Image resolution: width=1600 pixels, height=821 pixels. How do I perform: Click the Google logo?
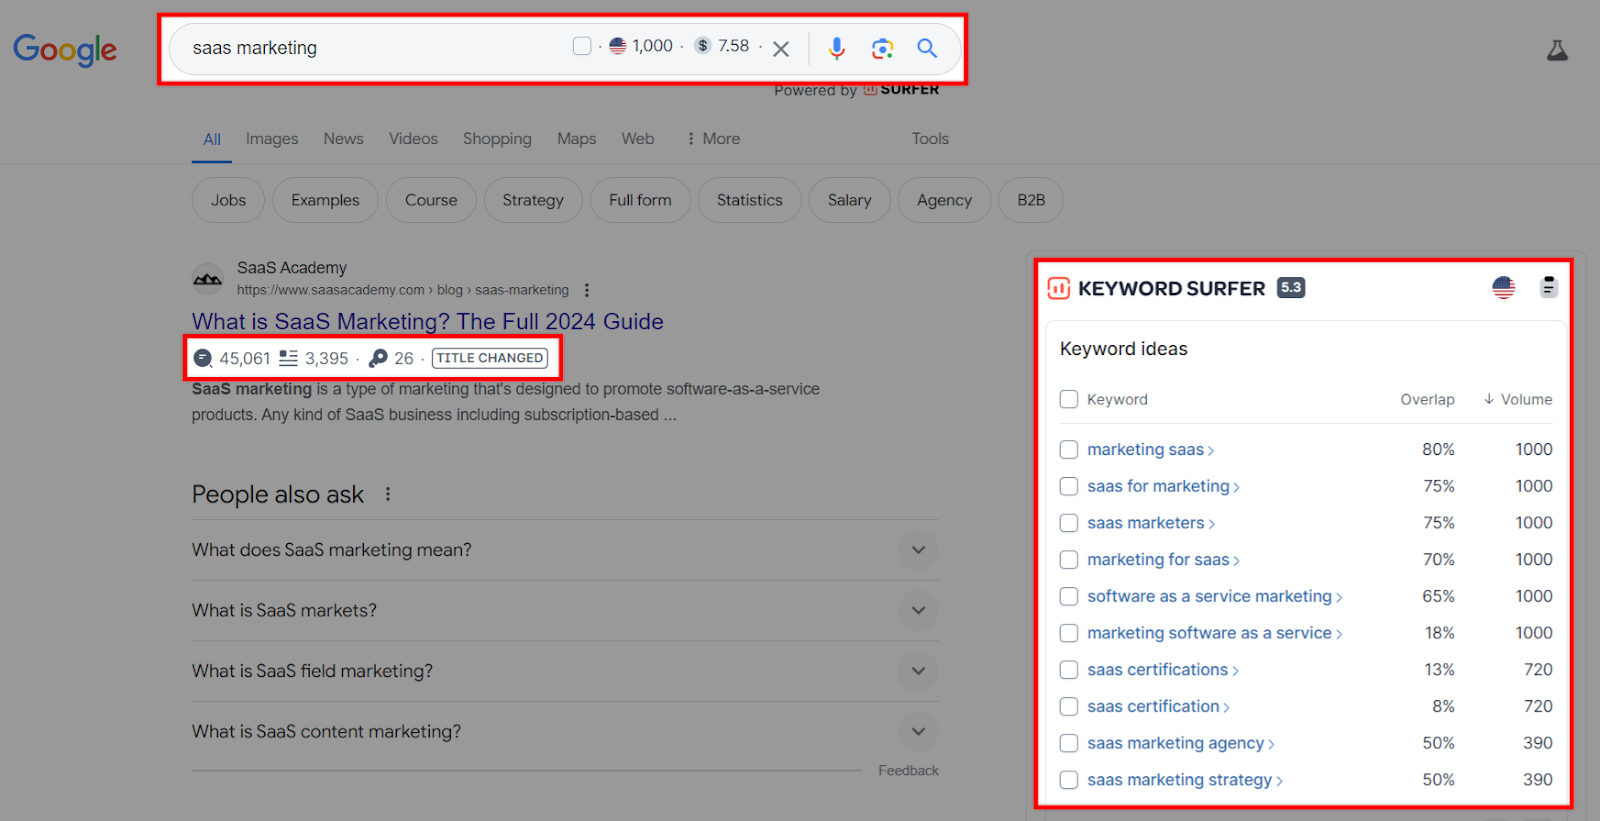[65, 49]
